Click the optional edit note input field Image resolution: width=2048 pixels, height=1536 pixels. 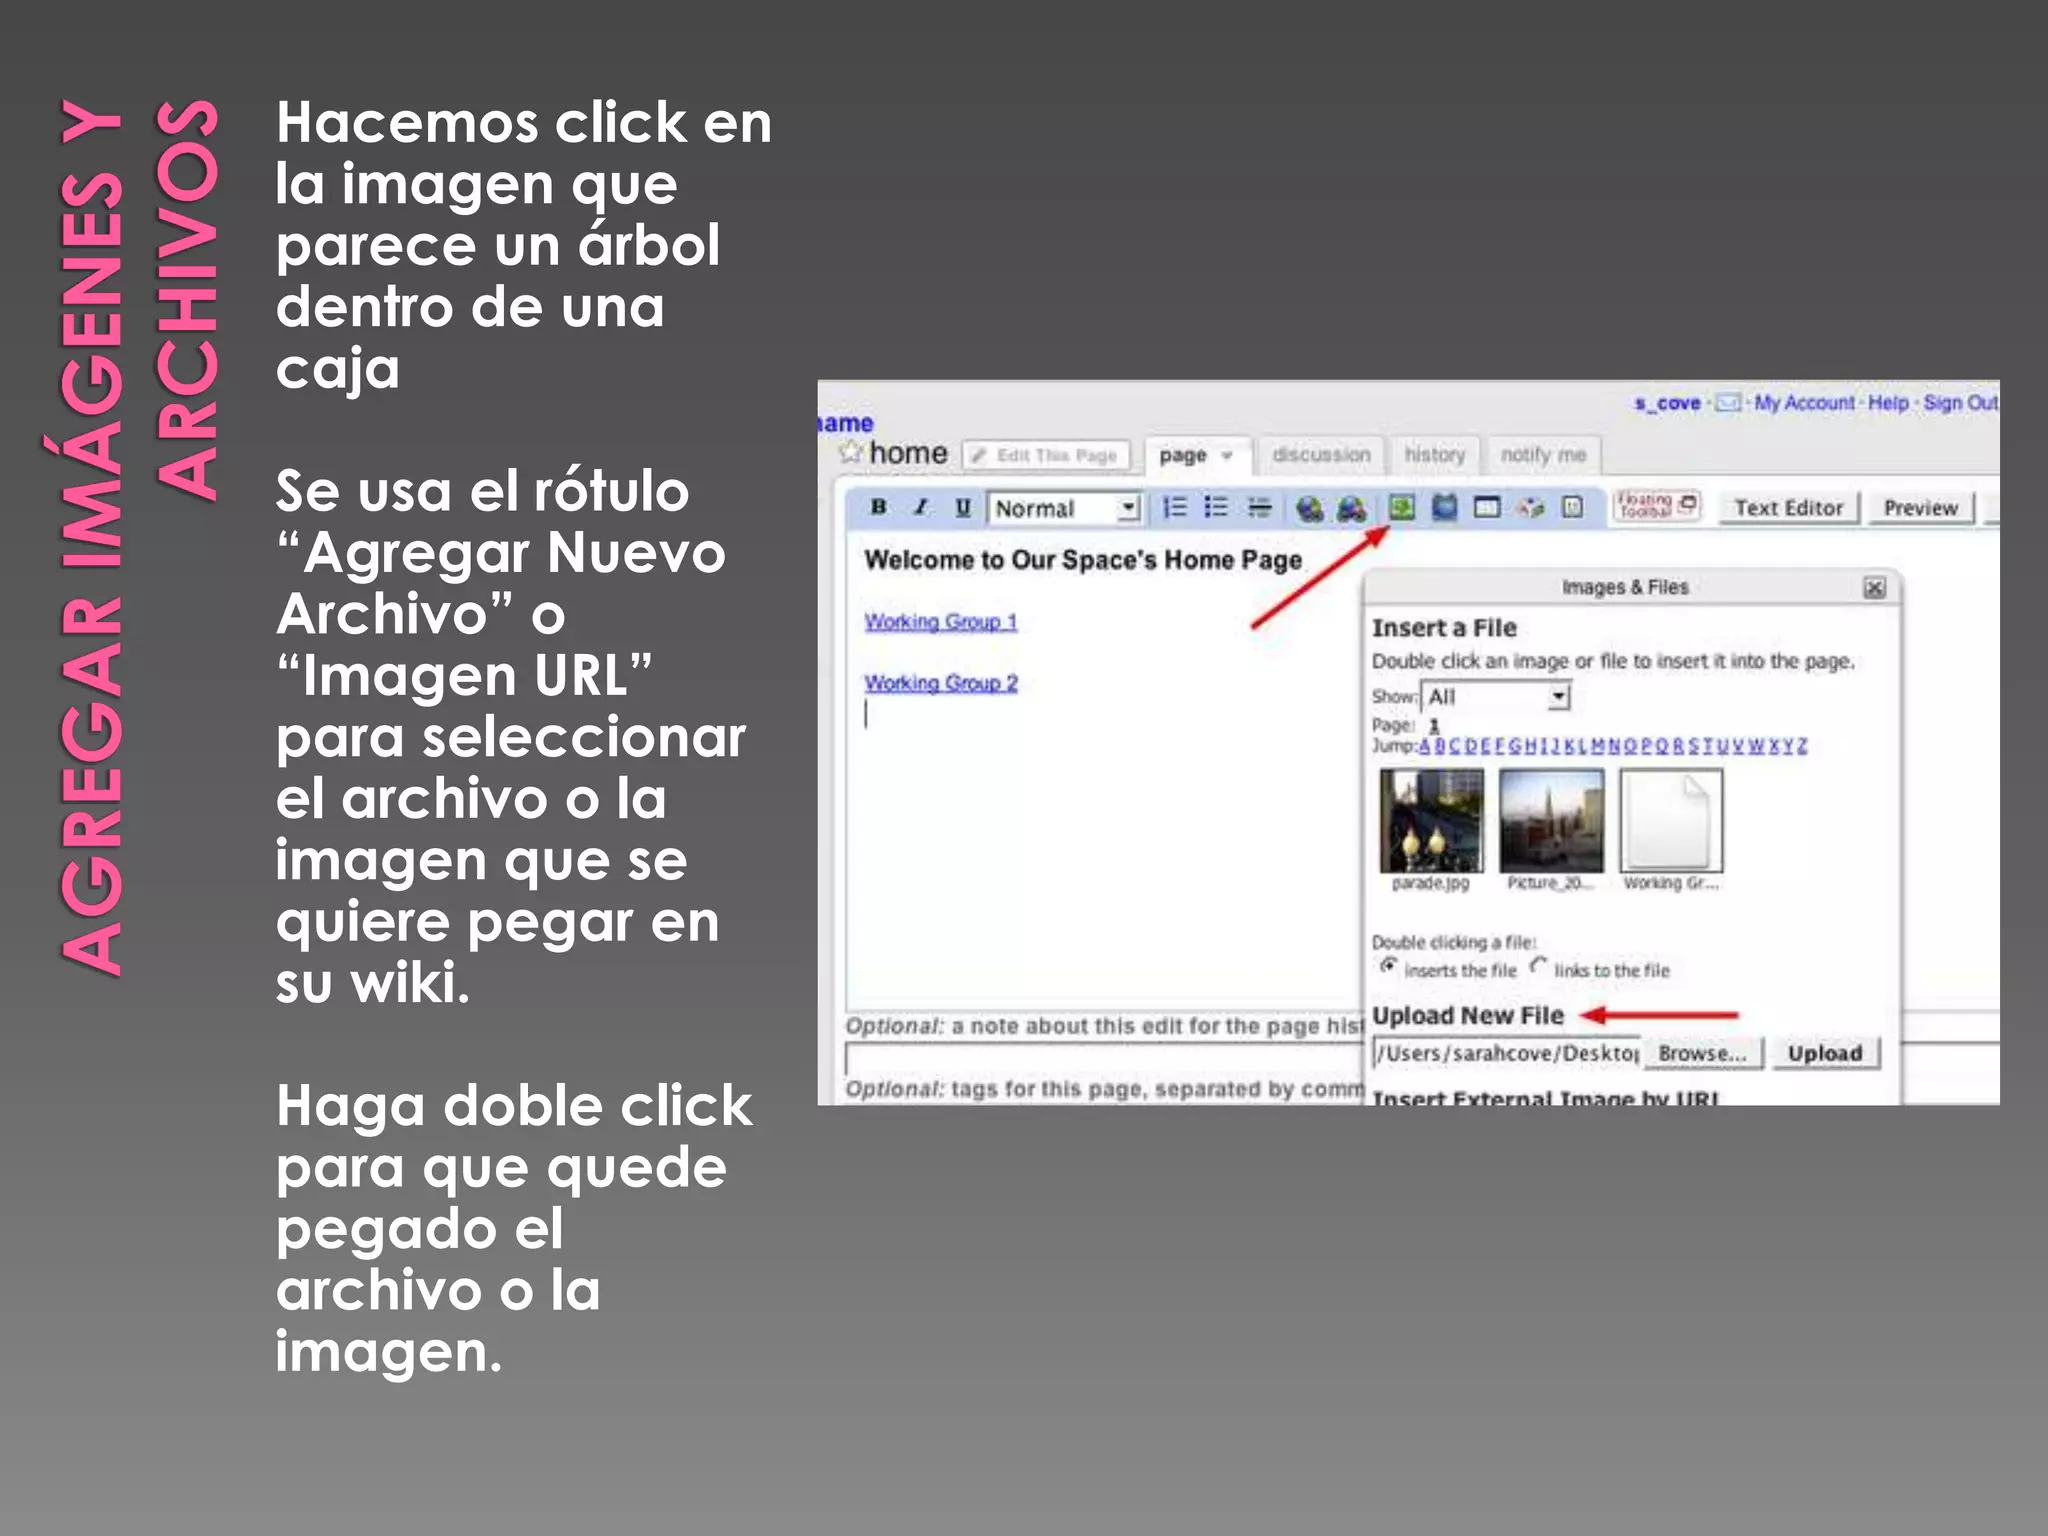[x=1104, y=1058]
